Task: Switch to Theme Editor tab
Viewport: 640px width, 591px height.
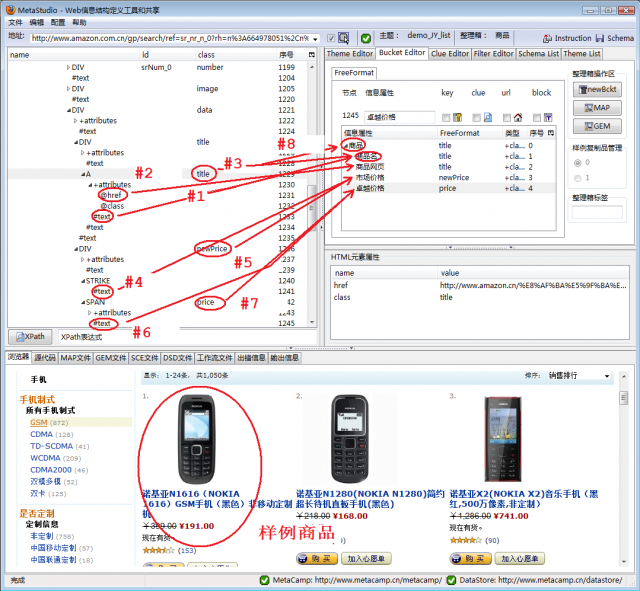Action: (x=350, y=54)
